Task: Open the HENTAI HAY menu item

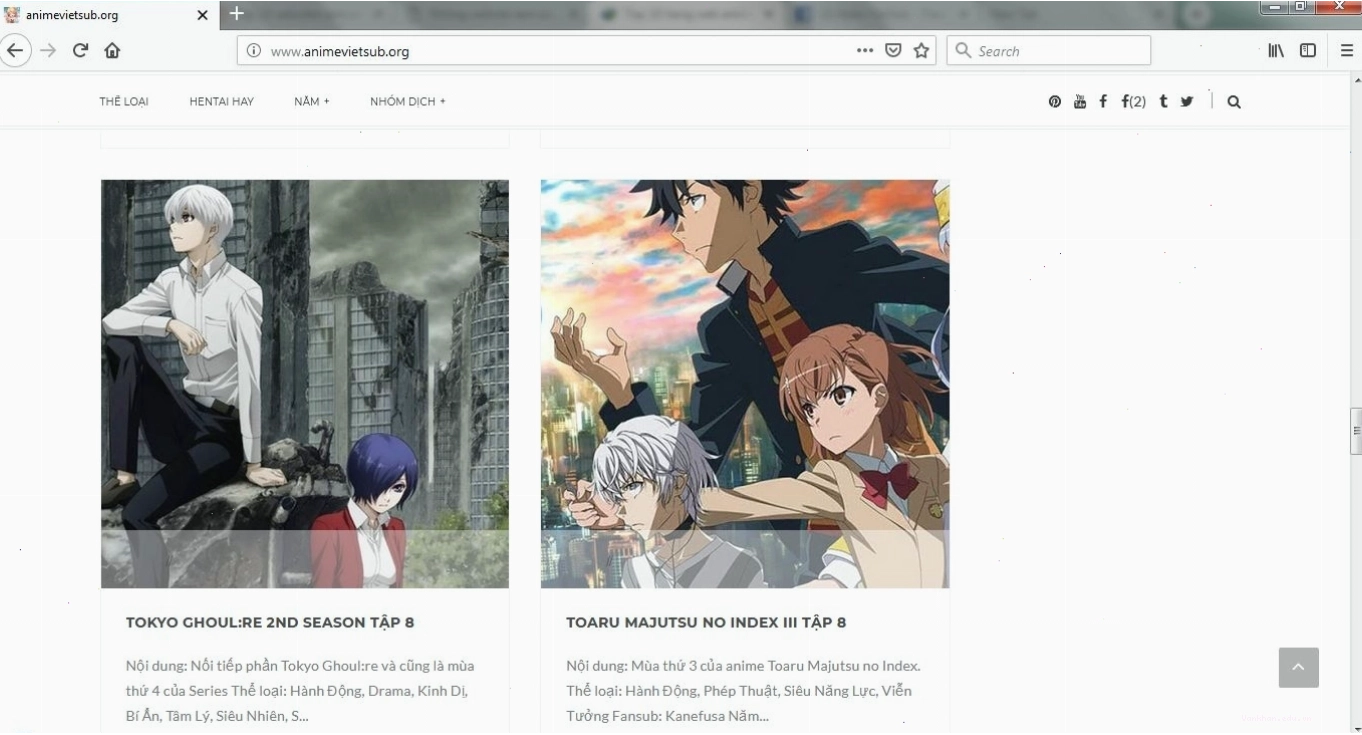Action: [x=221, y=101]
